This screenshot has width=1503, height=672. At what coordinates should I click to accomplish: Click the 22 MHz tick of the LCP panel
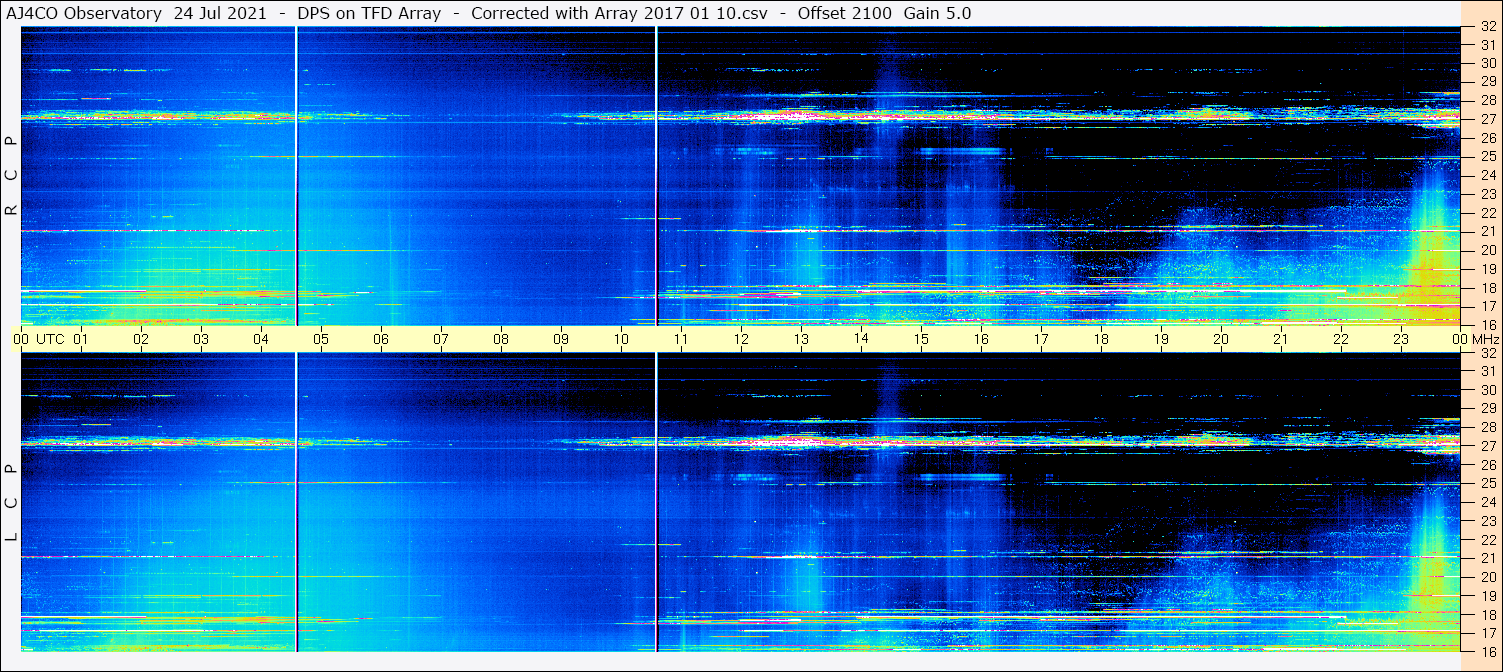[1487, 540]
